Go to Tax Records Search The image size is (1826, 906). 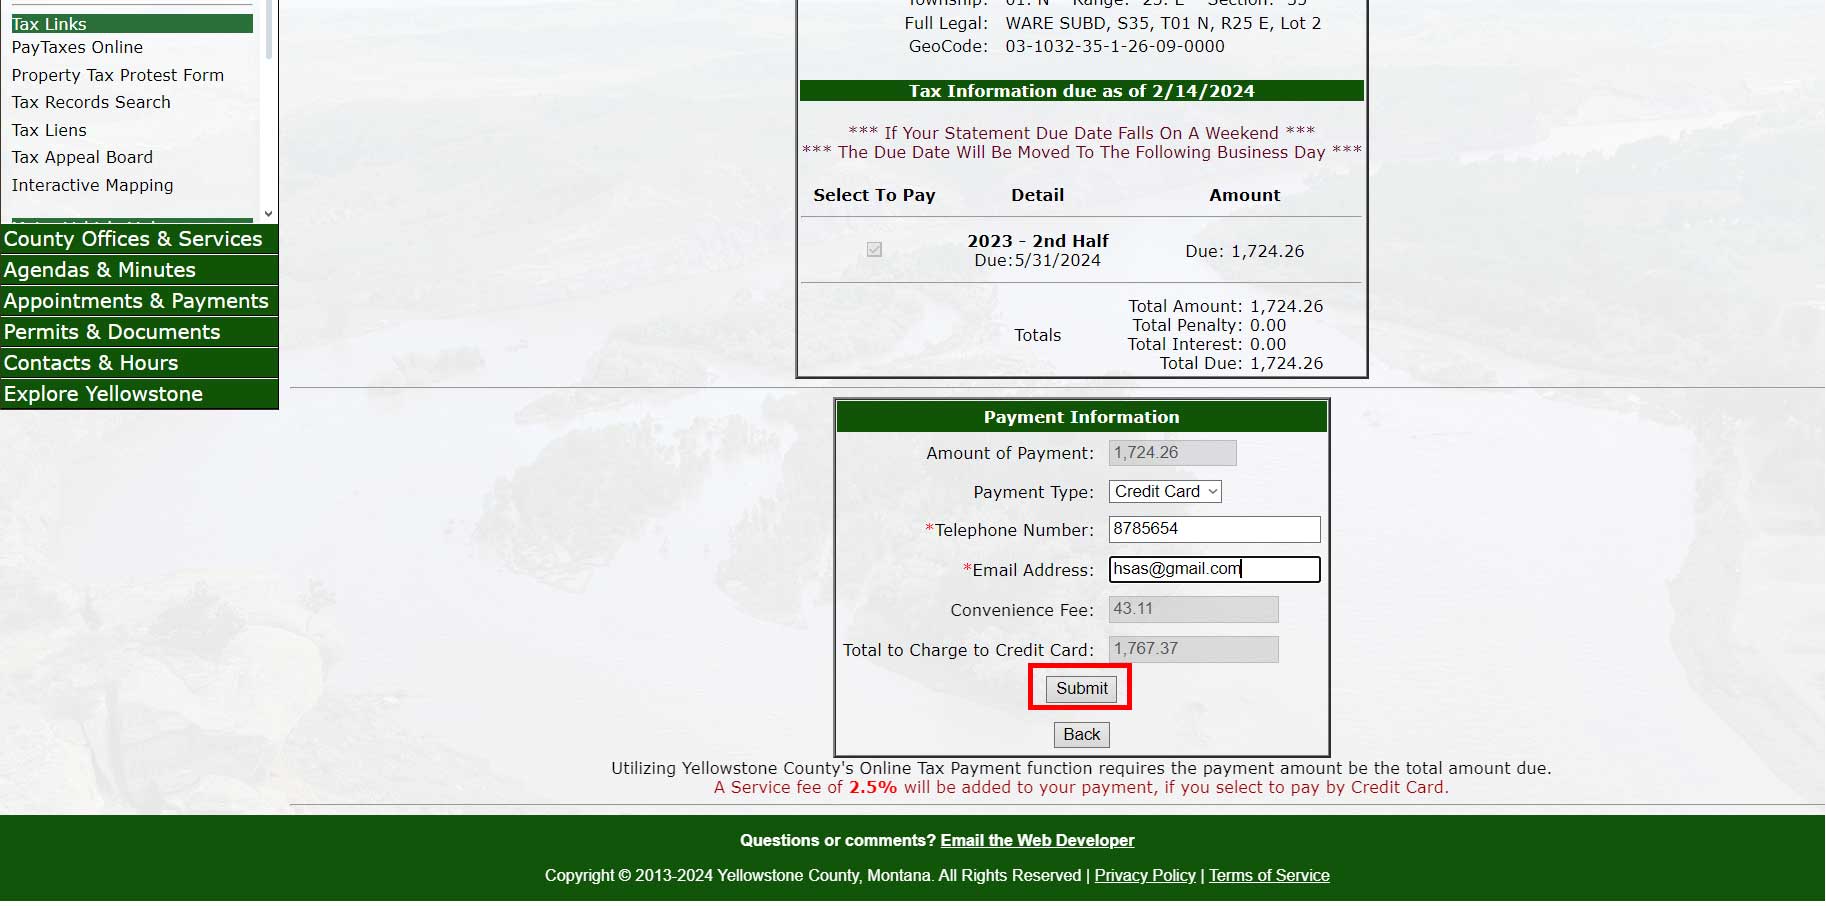(91, 102)
